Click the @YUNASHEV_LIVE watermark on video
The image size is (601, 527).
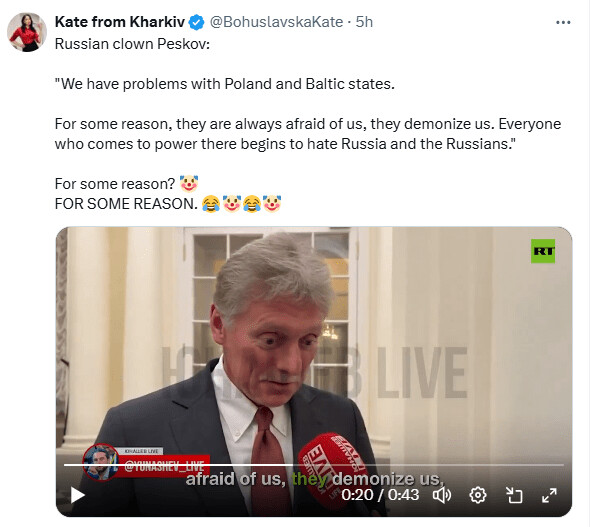165,467
